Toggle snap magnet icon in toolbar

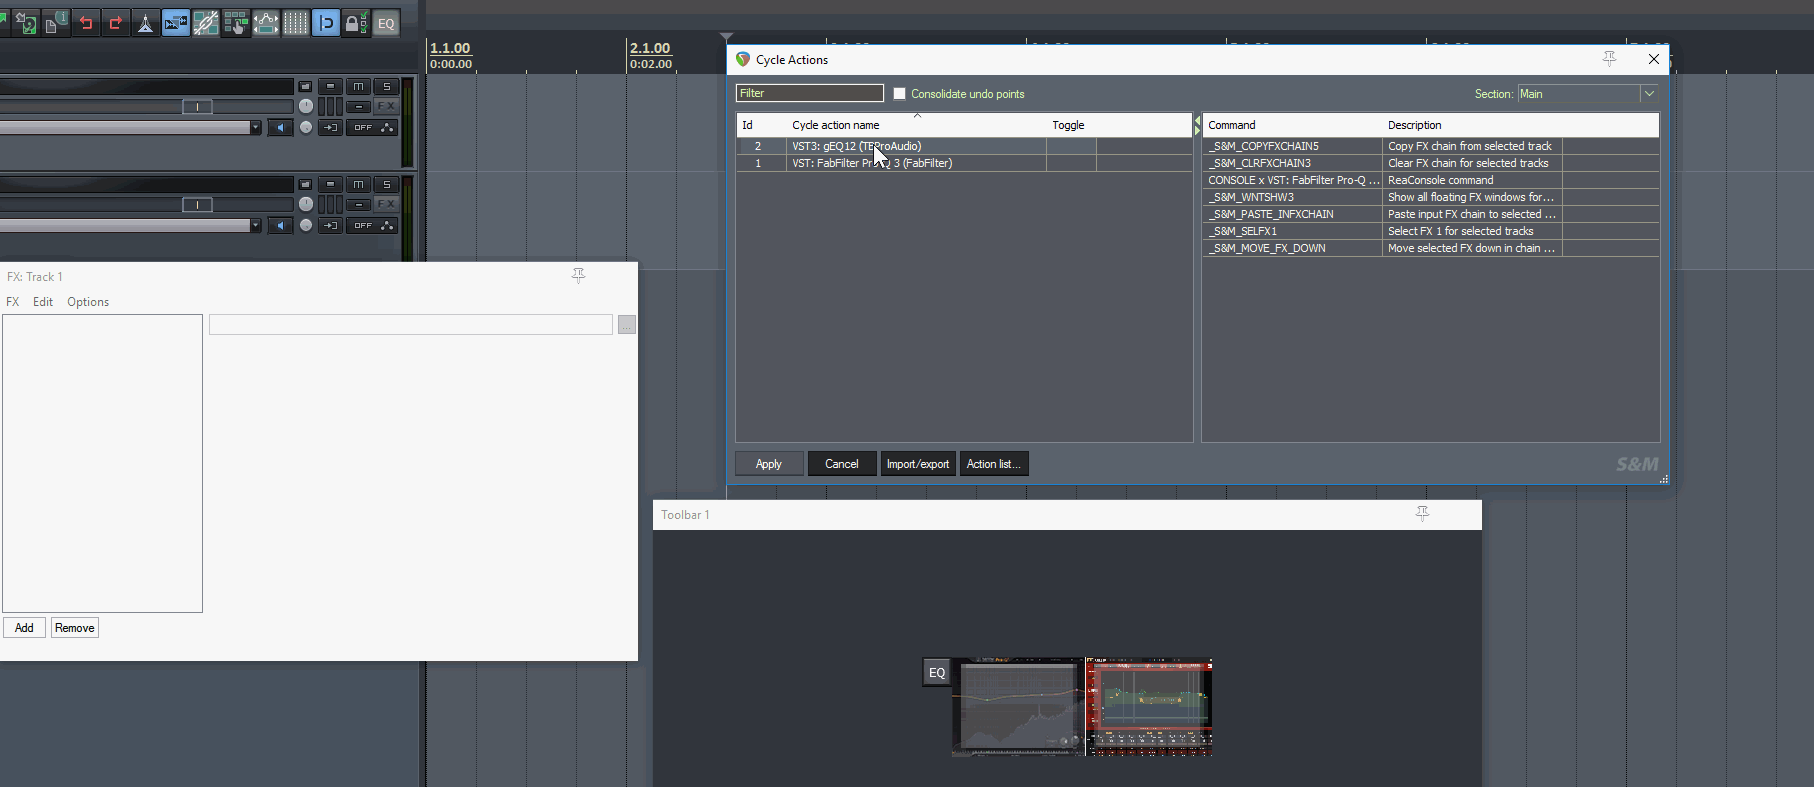pyautogui.click(x=326, y=23)
